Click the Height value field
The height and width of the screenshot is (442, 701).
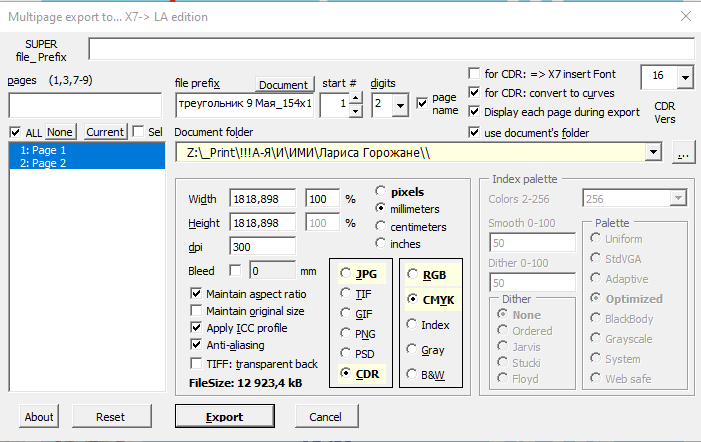tap(262, 223)
